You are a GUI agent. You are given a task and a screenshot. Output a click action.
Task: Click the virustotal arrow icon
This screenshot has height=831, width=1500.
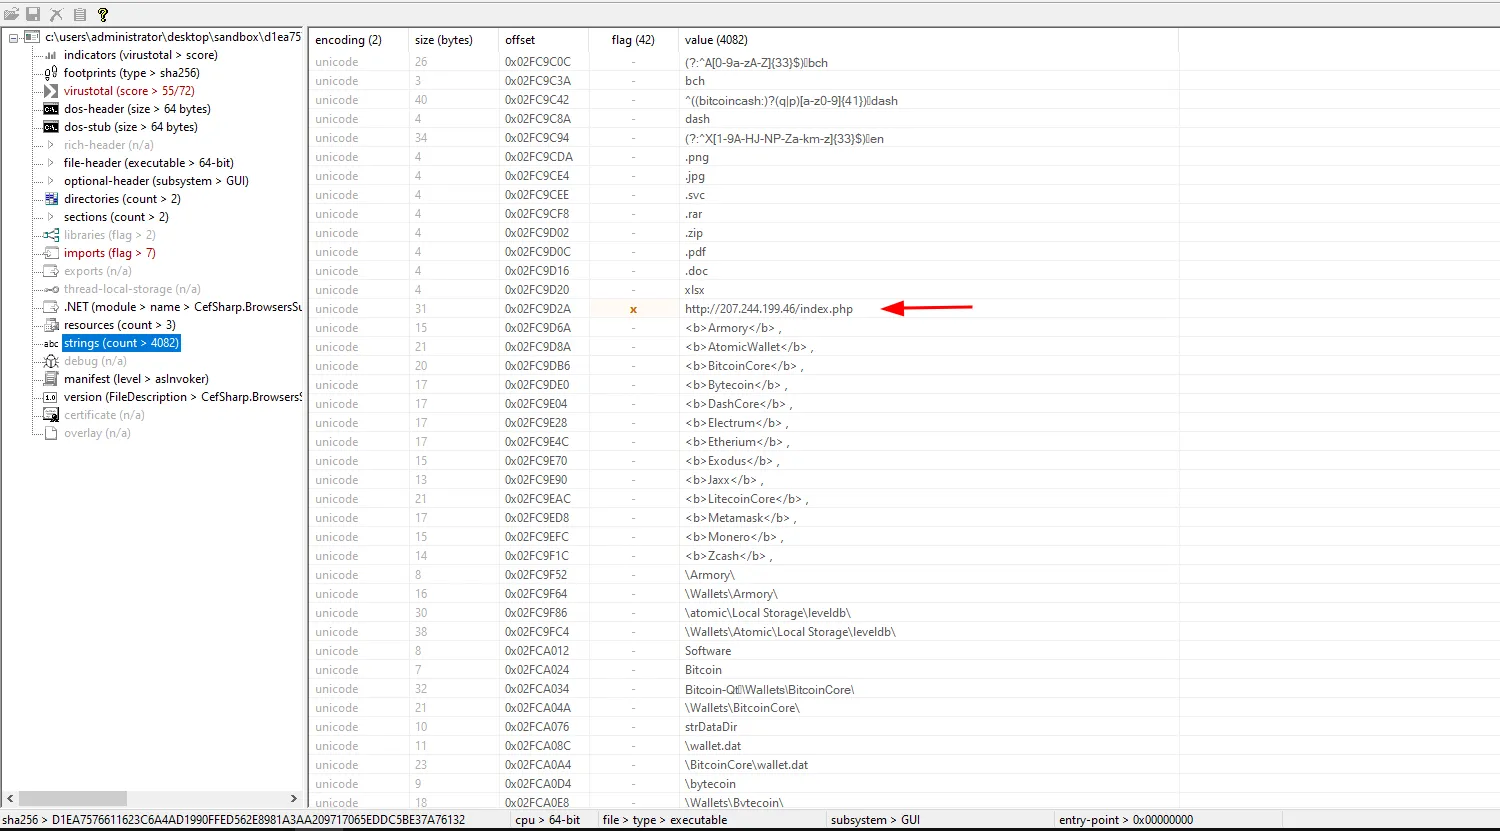[51, 91]
